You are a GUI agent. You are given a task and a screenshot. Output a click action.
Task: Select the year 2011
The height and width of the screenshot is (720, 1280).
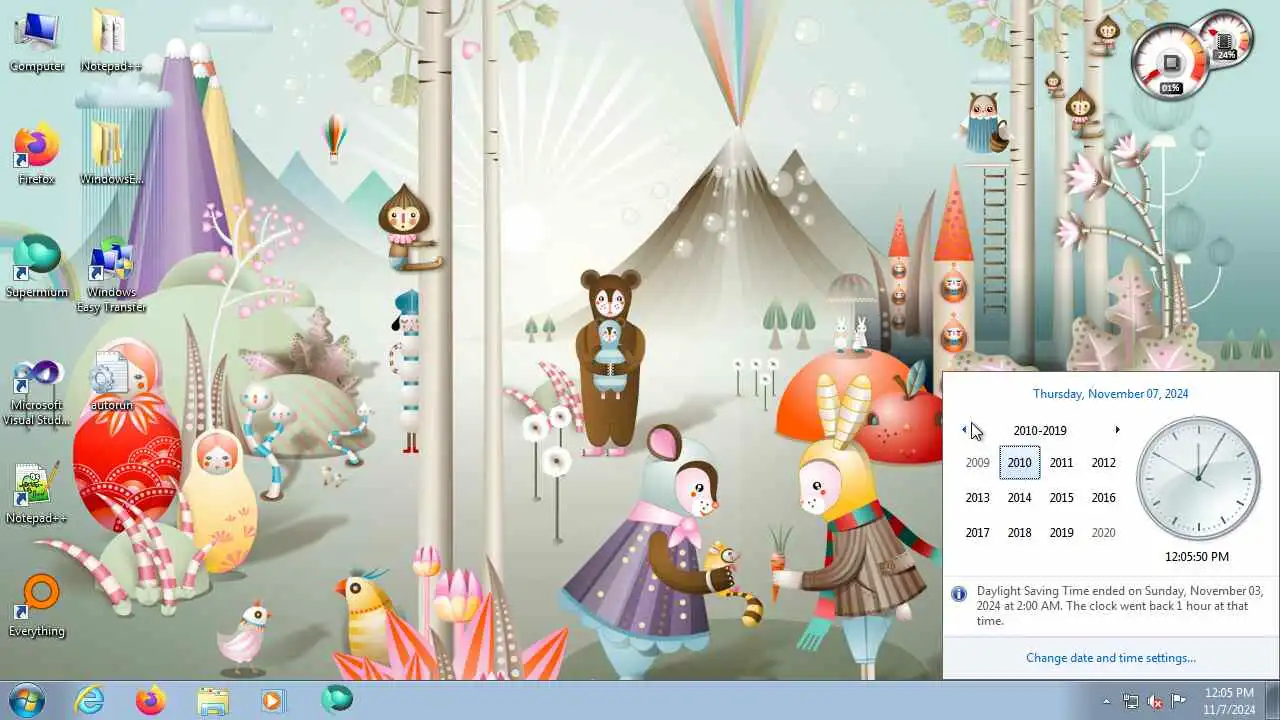1061,463
